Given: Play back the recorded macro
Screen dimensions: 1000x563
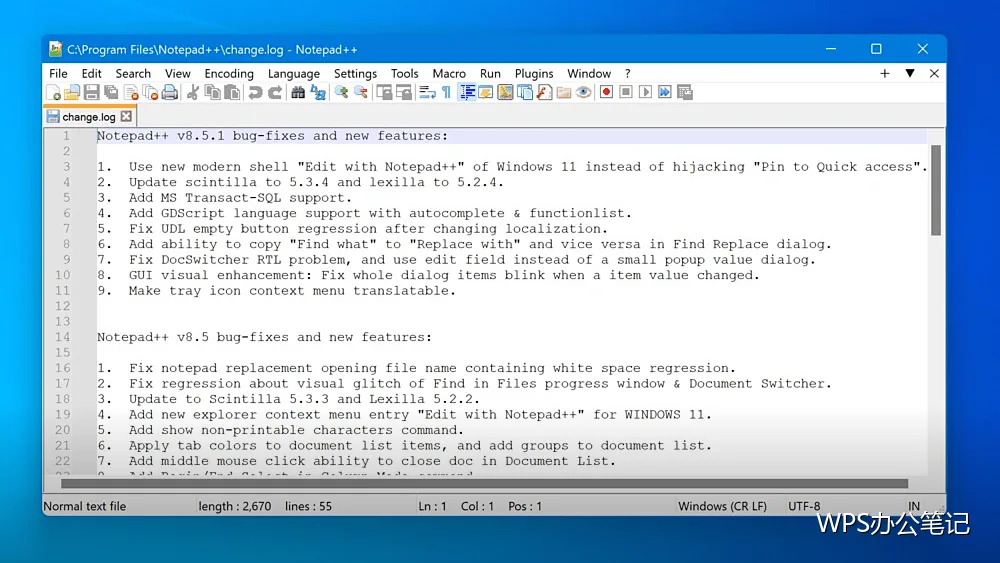Looking at the screenshot, I should coord(645,92).
